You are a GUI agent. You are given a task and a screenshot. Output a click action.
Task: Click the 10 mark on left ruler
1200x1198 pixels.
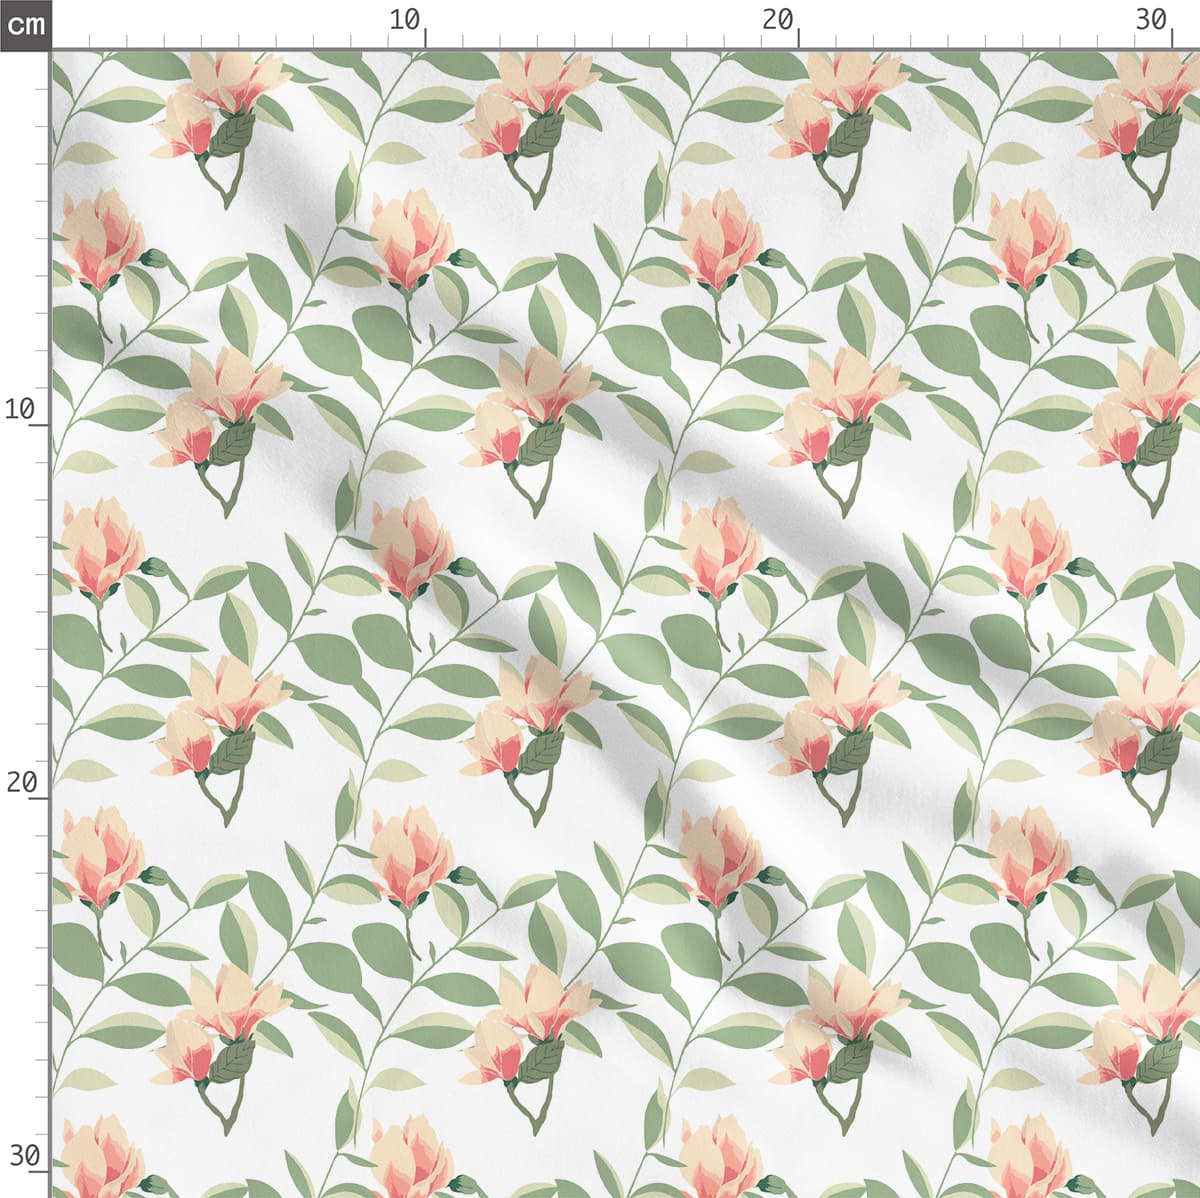[x=21, y=408]
